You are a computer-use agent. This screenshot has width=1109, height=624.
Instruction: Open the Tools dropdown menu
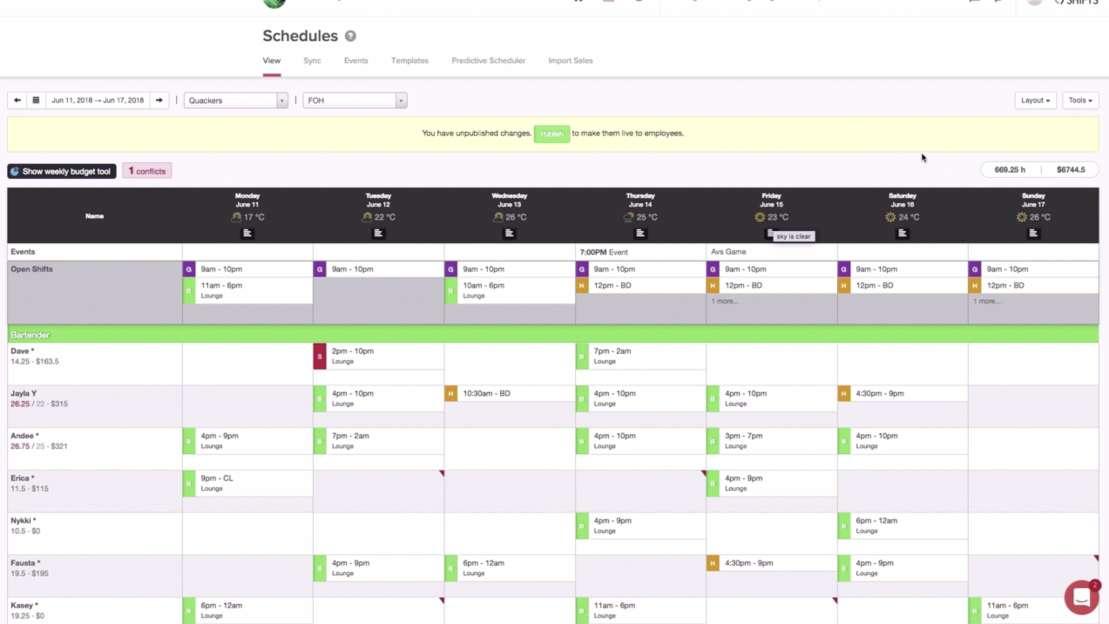[x=1080, y=100]
